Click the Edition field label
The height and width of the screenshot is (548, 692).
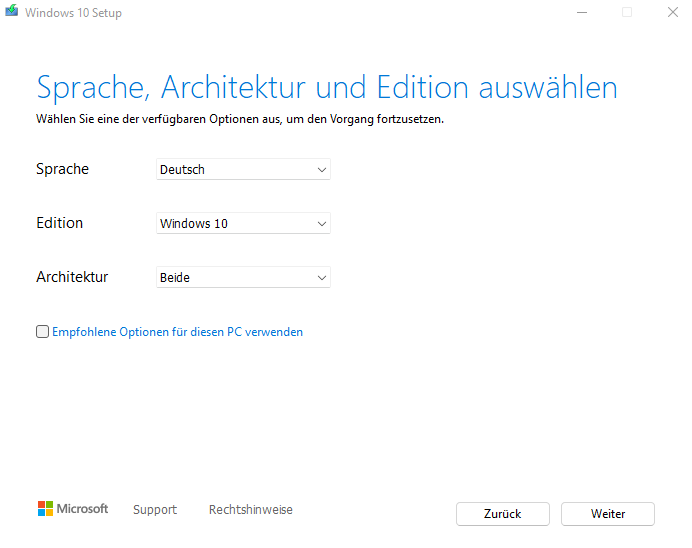point(59,223)
